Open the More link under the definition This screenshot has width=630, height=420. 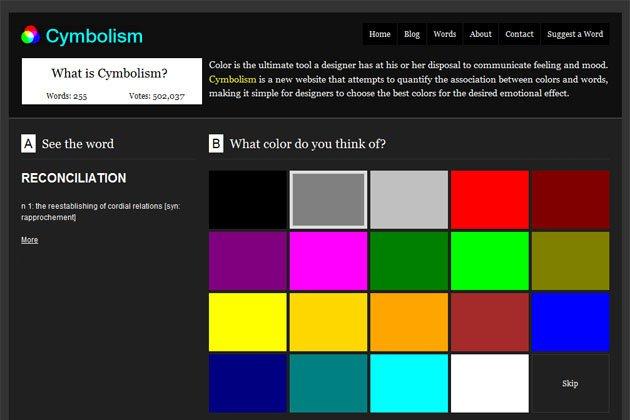29,240
